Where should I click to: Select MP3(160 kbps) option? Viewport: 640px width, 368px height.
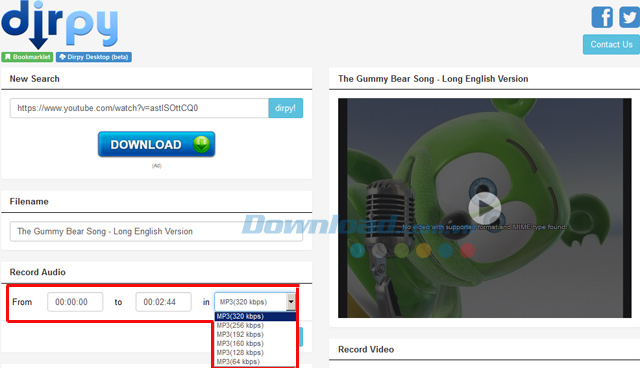pyautogui.click(x=255, y=344)
